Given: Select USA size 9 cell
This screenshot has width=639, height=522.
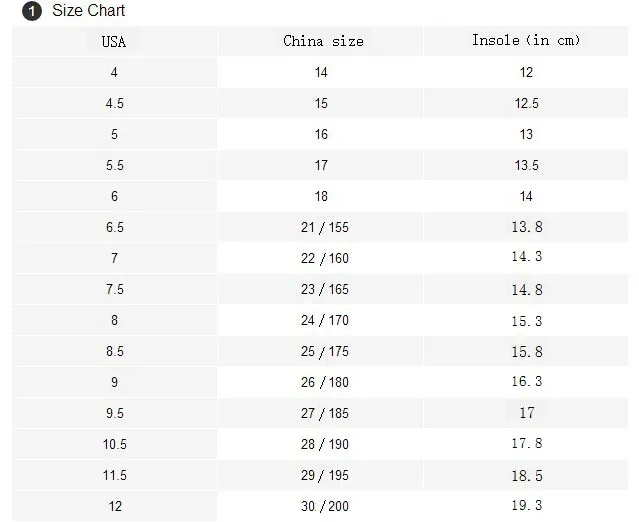Looking at the screenshot, I should click(x=114, y=382).
